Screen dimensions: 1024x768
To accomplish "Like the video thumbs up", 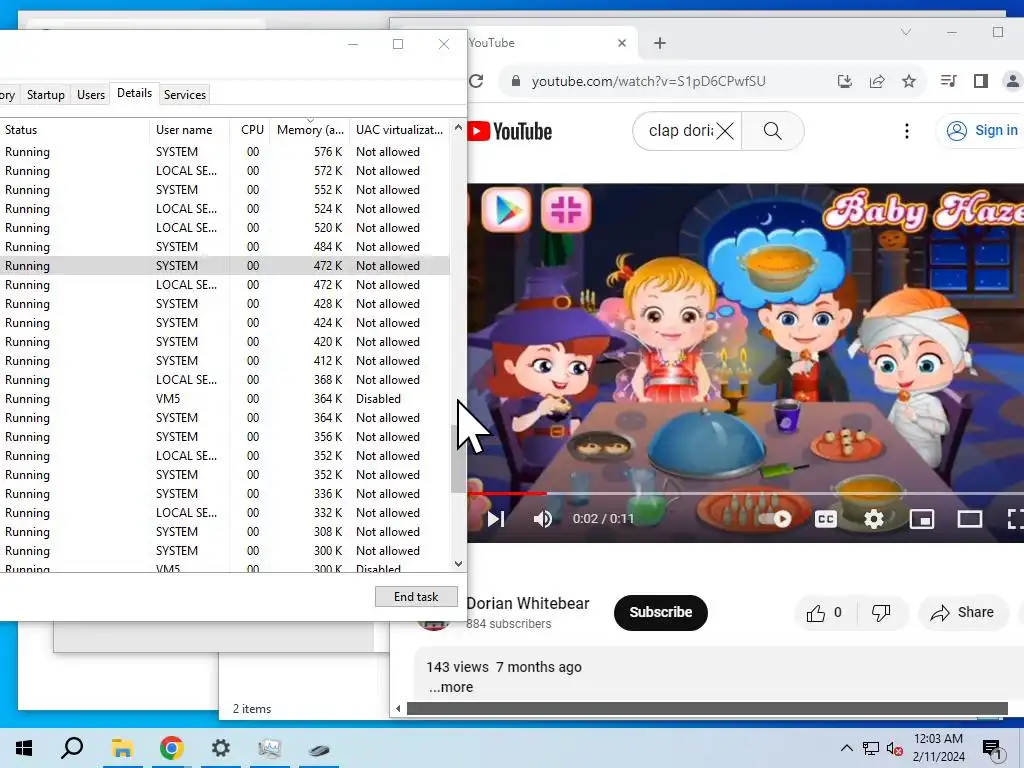I will pos(825,613).
